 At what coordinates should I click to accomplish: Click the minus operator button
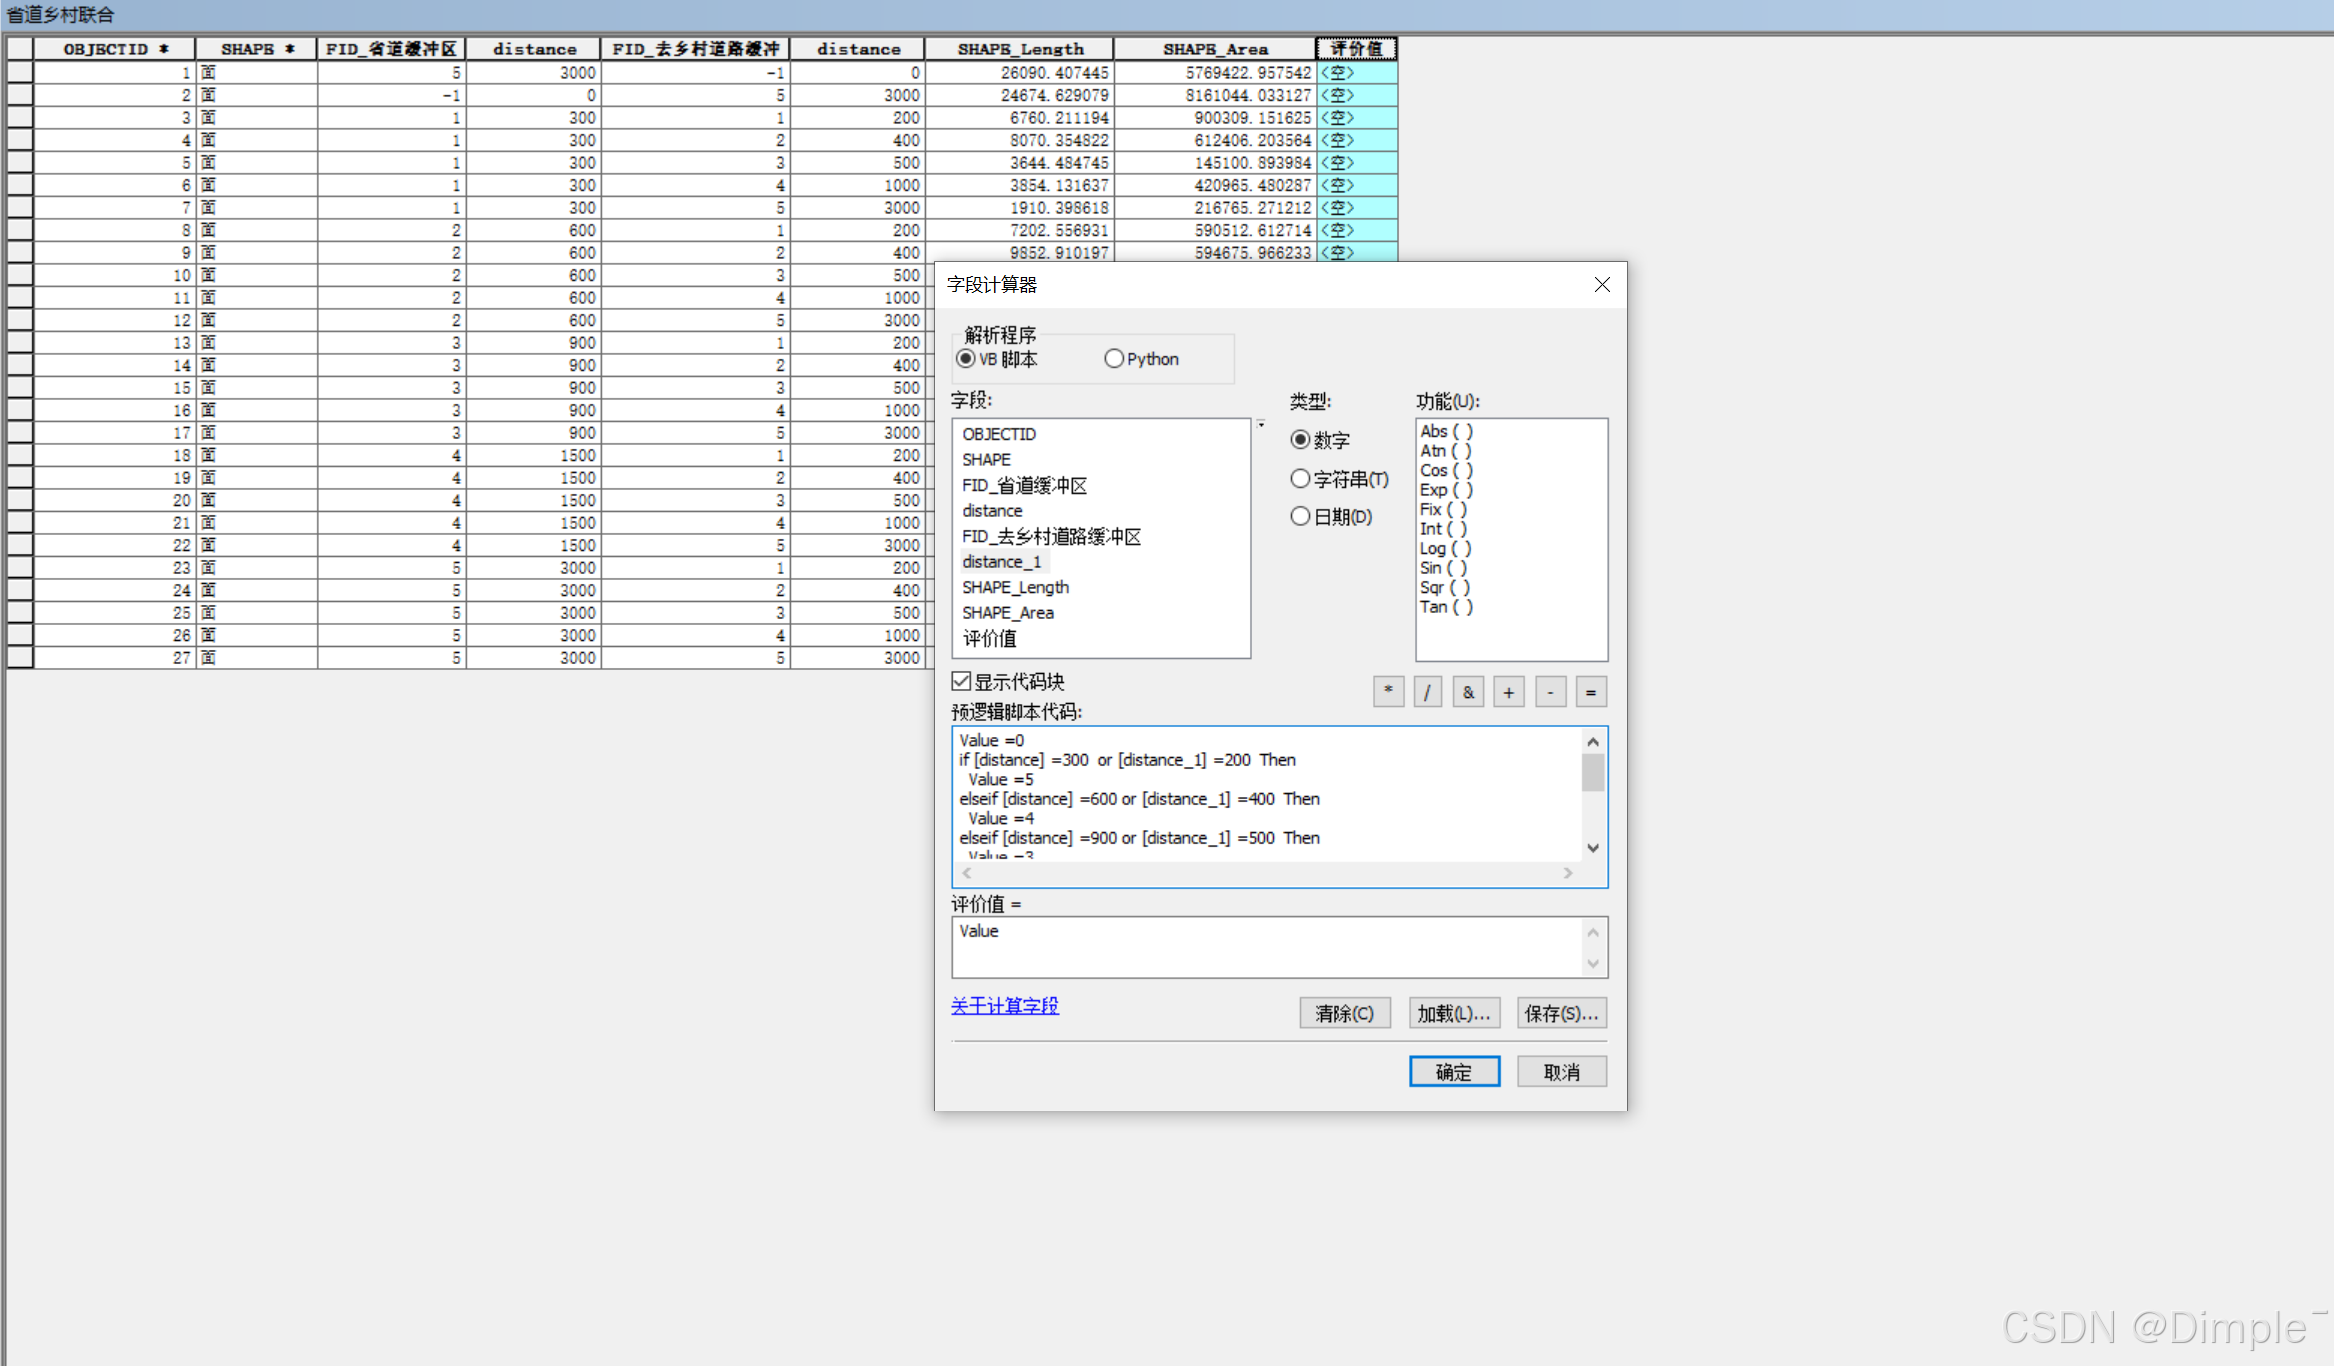click(x=1550, y=692)
